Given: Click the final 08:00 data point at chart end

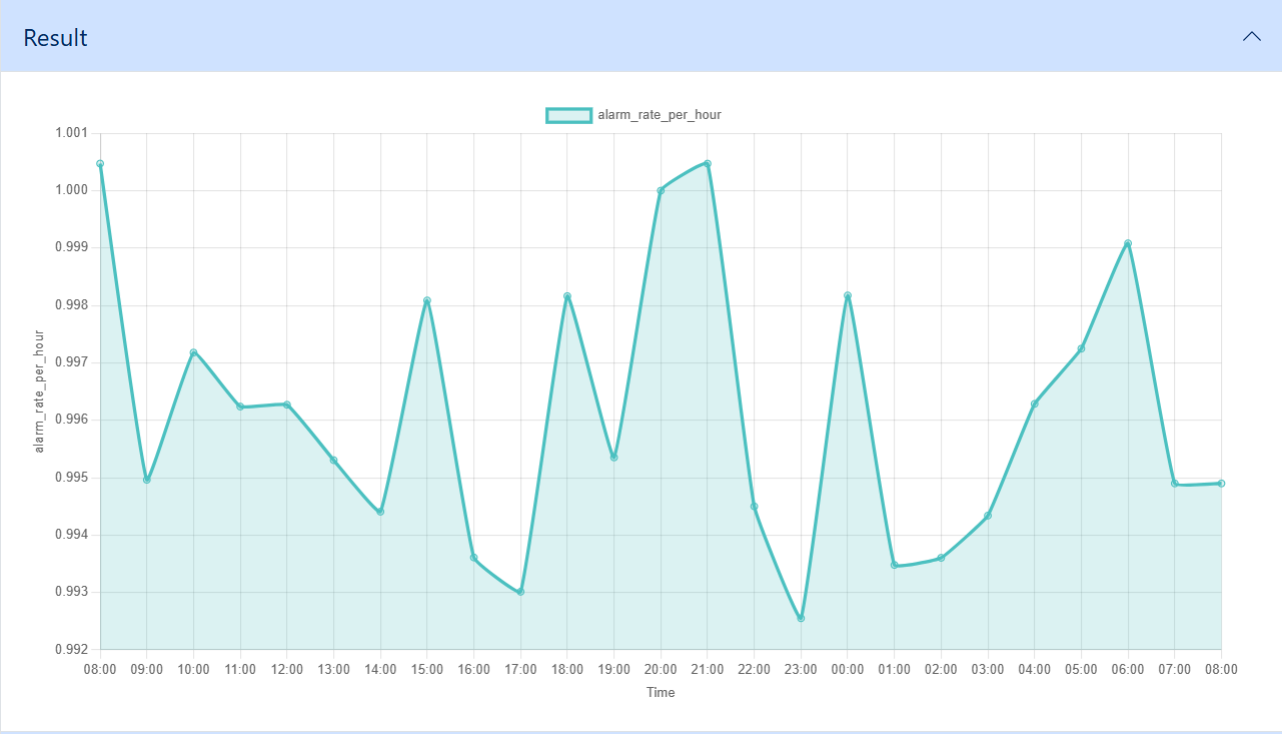Looking at the screenshot, I should (1221, 483).
